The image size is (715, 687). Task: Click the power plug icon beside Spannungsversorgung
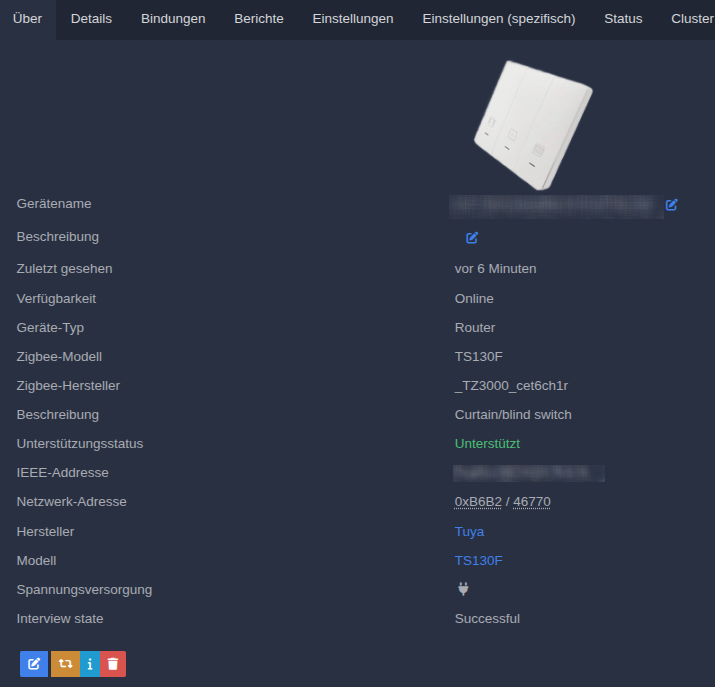(x=463, y=589)
